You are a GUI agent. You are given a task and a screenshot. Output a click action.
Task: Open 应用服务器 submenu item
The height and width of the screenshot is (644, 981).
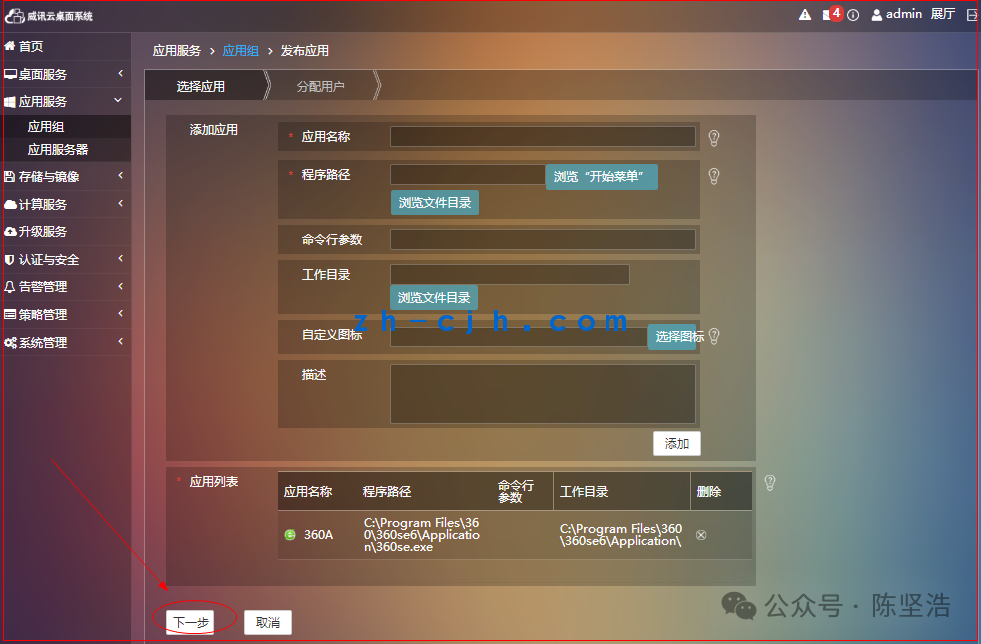point(66,150)
